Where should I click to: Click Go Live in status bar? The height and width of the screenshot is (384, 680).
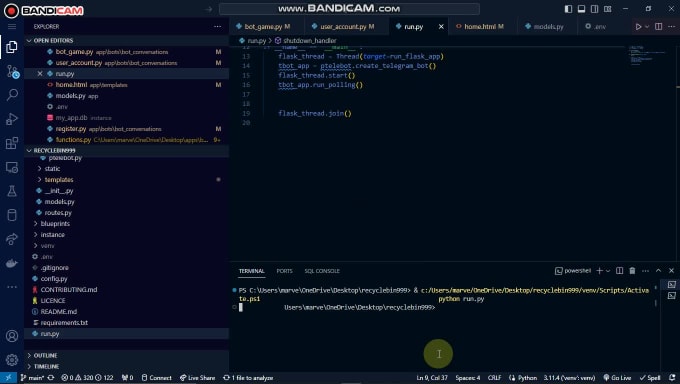(x=617, y=378)
